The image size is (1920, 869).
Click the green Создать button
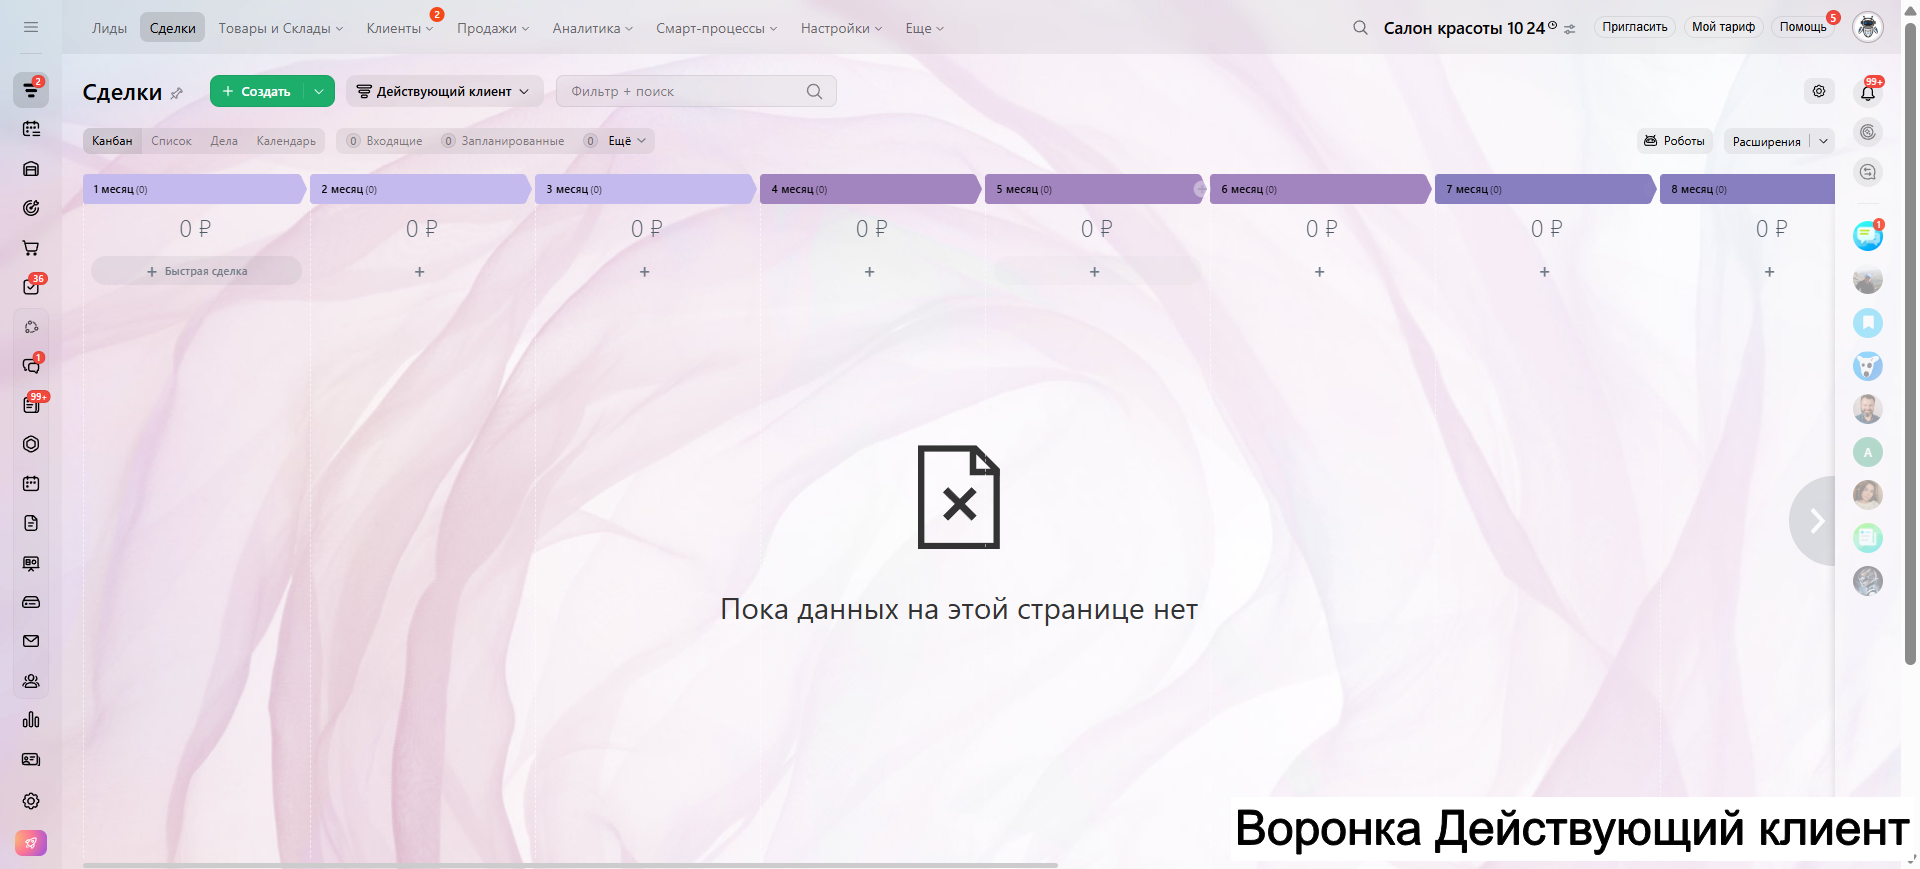pyautogui.click(x=257, y=91)
